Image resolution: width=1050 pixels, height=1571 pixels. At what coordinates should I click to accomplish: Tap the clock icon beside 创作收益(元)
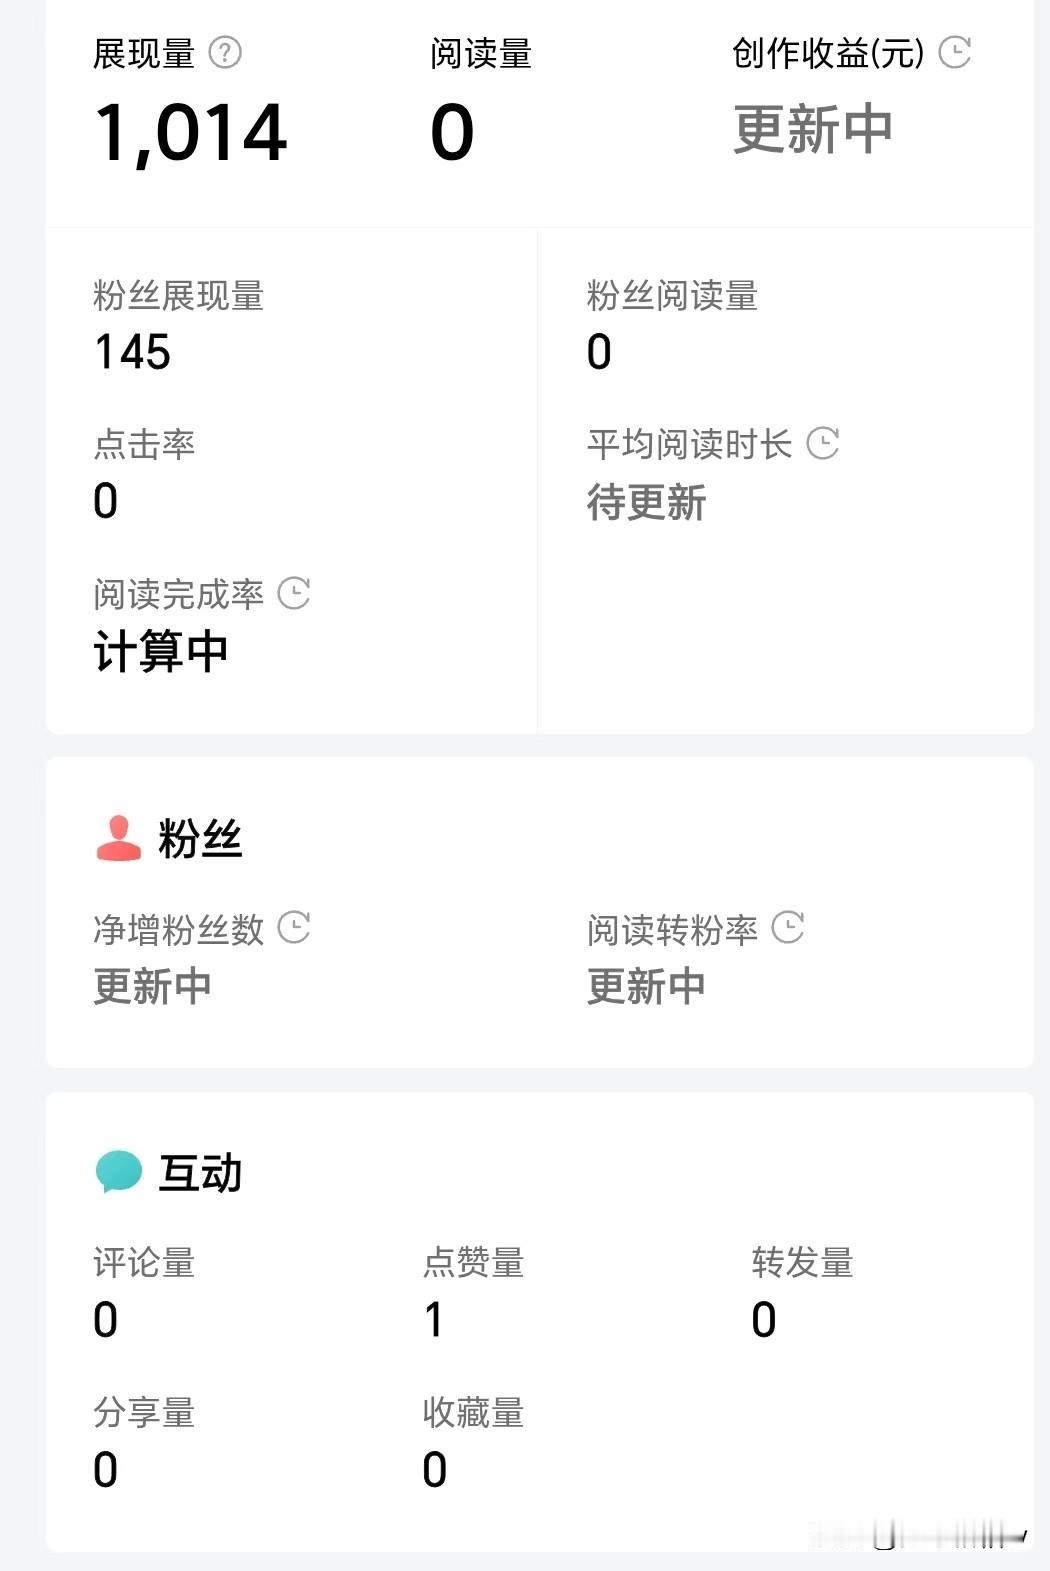pyautogui.click(x=955, y=52)
